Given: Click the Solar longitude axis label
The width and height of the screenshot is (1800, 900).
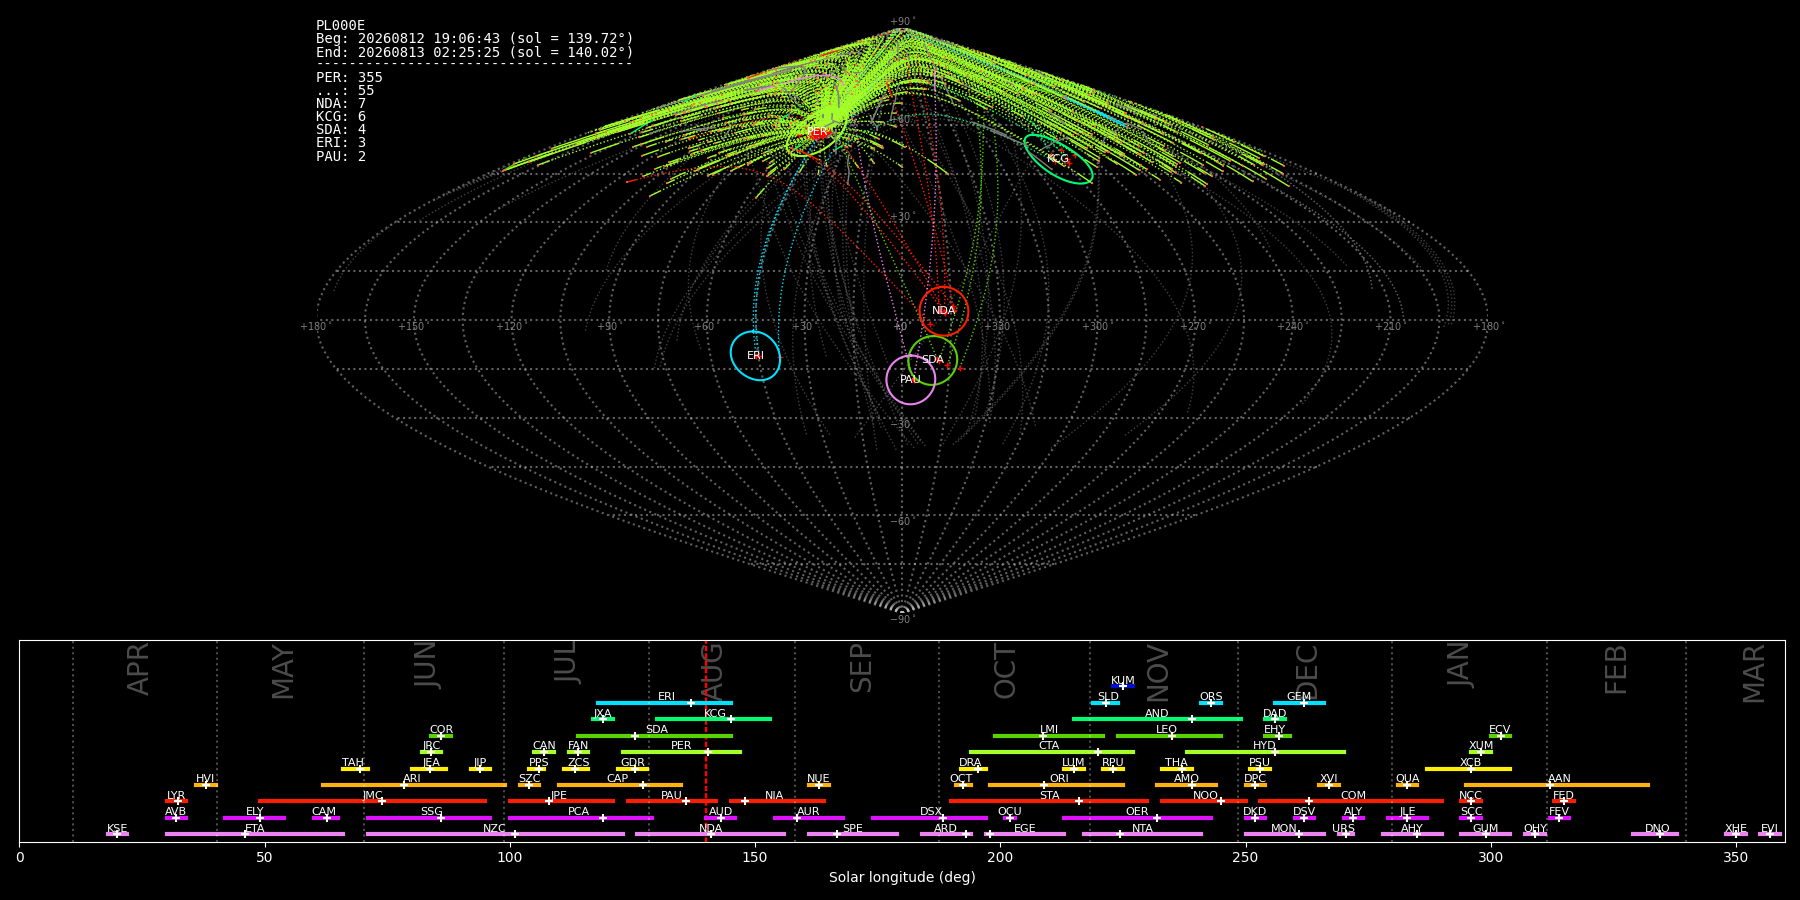Looking at the screenshot, I should pyautogui.click(x=902, y=877).
